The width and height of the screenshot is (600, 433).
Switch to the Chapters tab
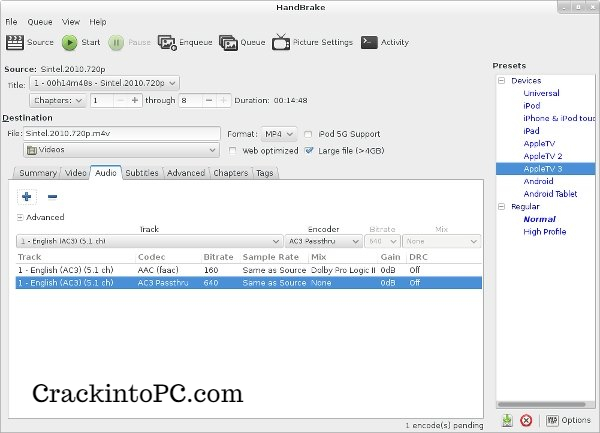tap(231, 173)
